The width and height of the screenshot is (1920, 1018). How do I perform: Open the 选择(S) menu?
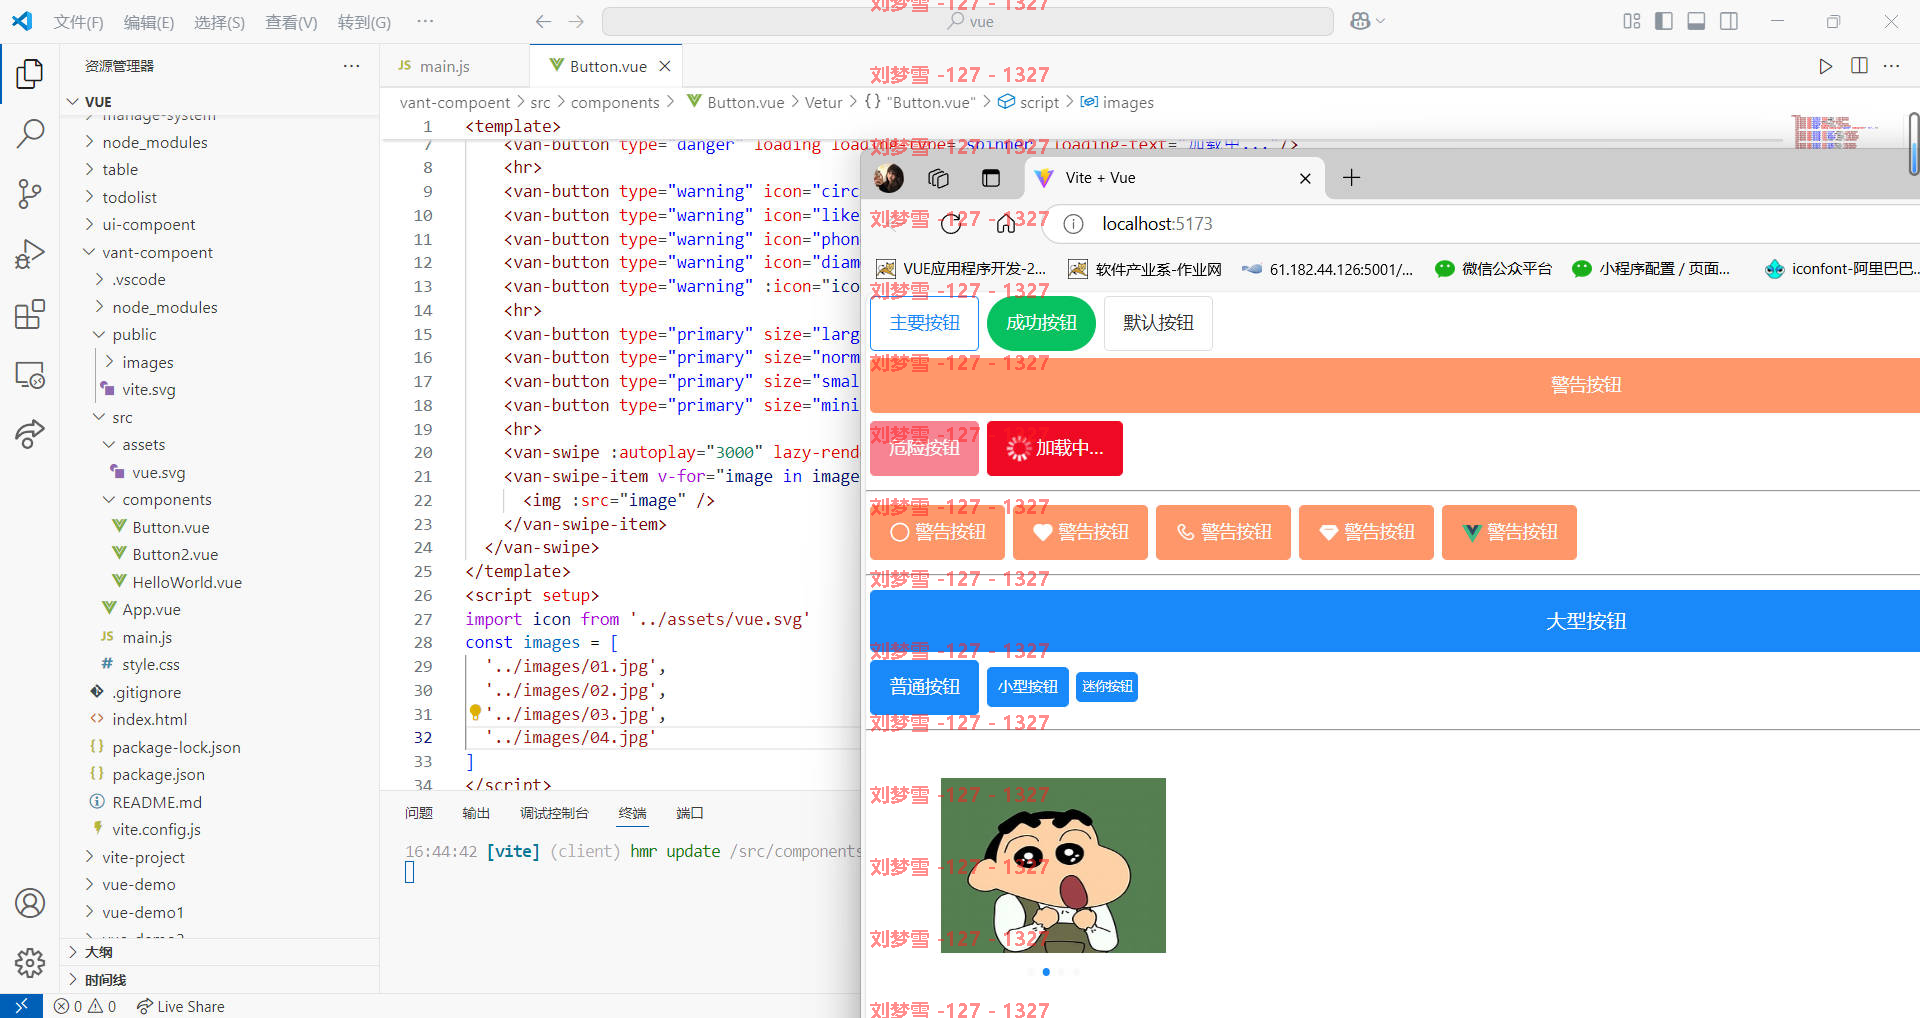coord(219,22)
